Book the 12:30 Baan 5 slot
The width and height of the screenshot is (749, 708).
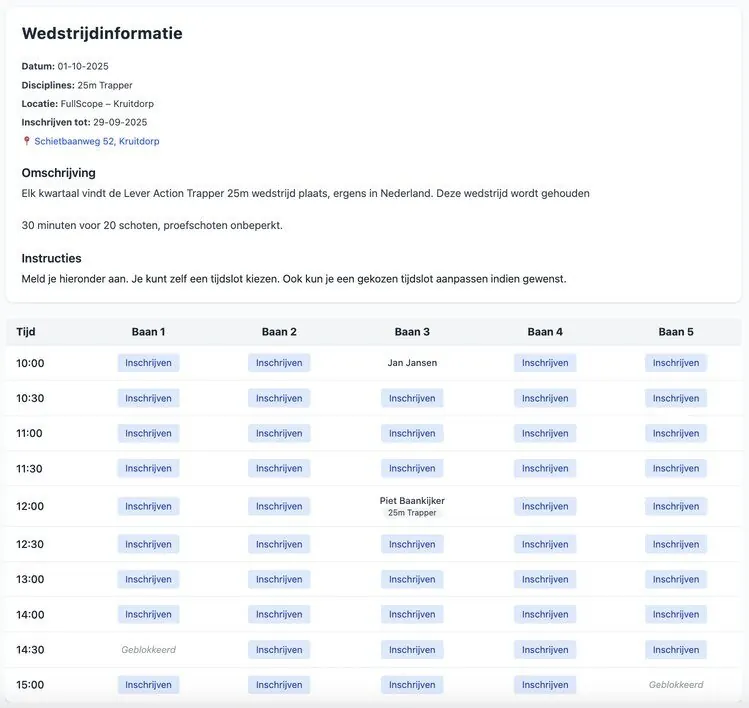[676, 544]
